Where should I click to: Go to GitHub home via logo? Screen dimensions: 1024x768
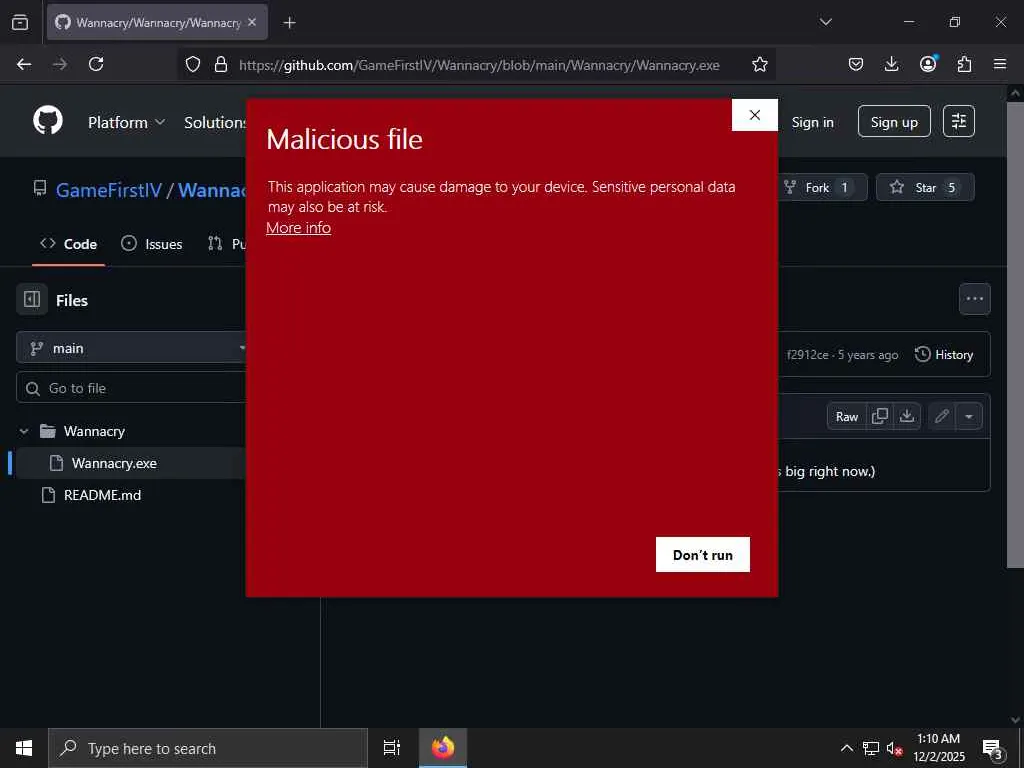pos(48,121)
